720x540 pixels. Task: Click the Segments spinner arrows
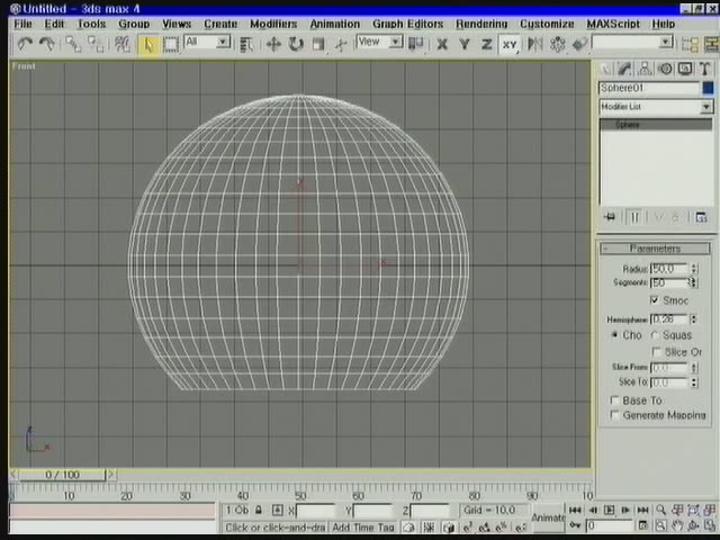pos(693,282)
